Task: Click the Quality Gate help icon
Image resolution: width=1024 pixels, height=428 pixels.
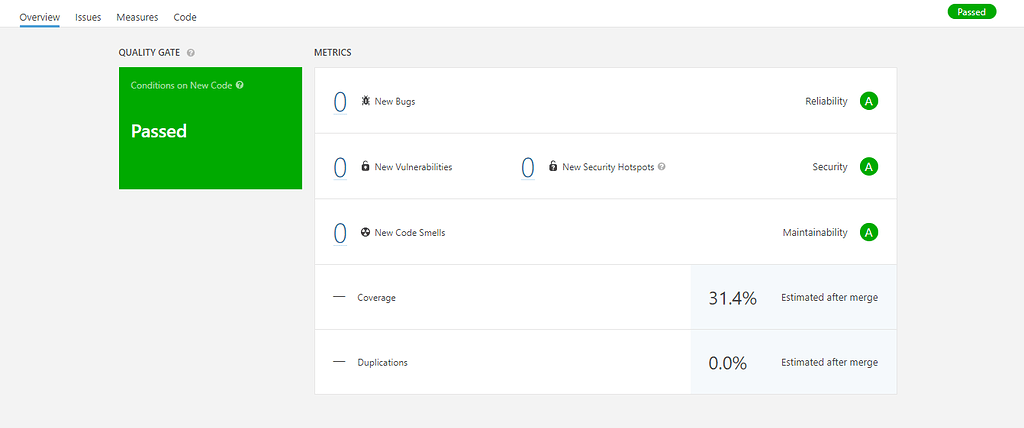Action: 190,52
